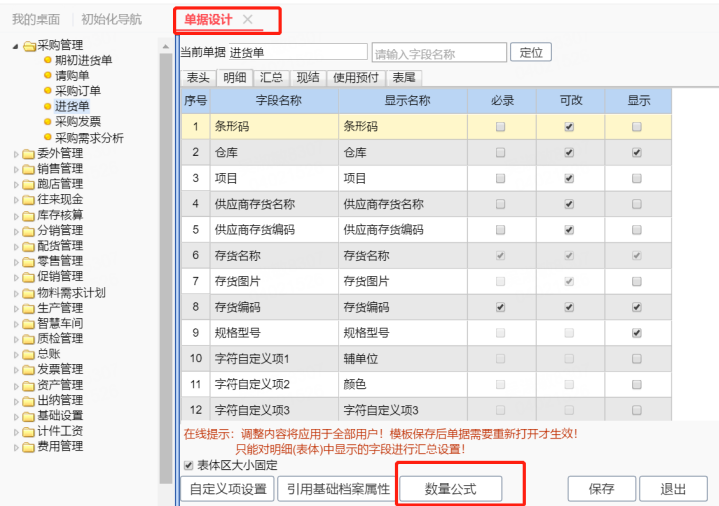Click the 定位 button
Screen dimensions: 719x506
(531, 52)
